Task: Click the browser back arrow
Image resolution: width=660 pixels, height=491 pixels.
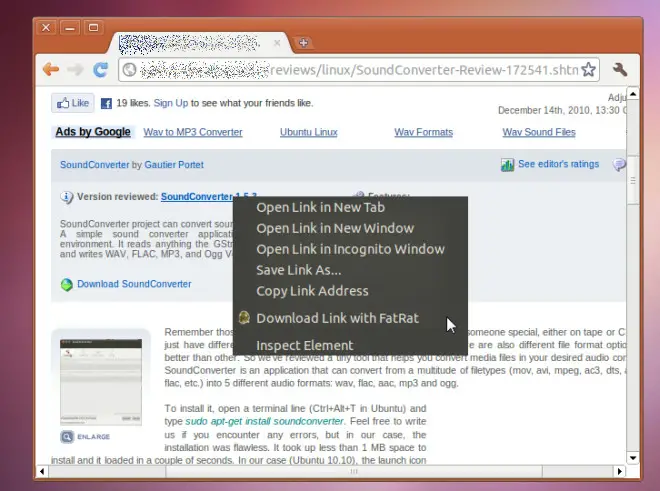Action: pos(51,69)
